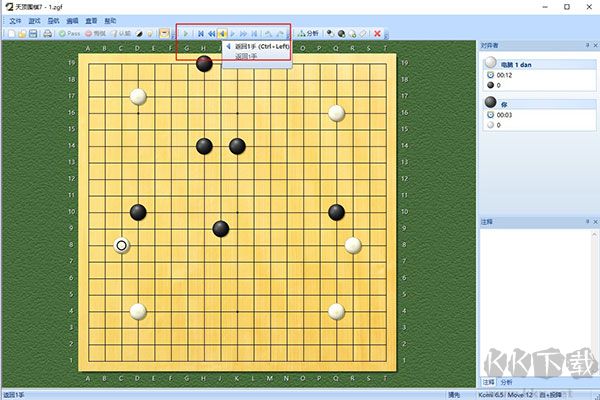Open the 文件 (File) menu
600x400 pixels.
(15, 21)
